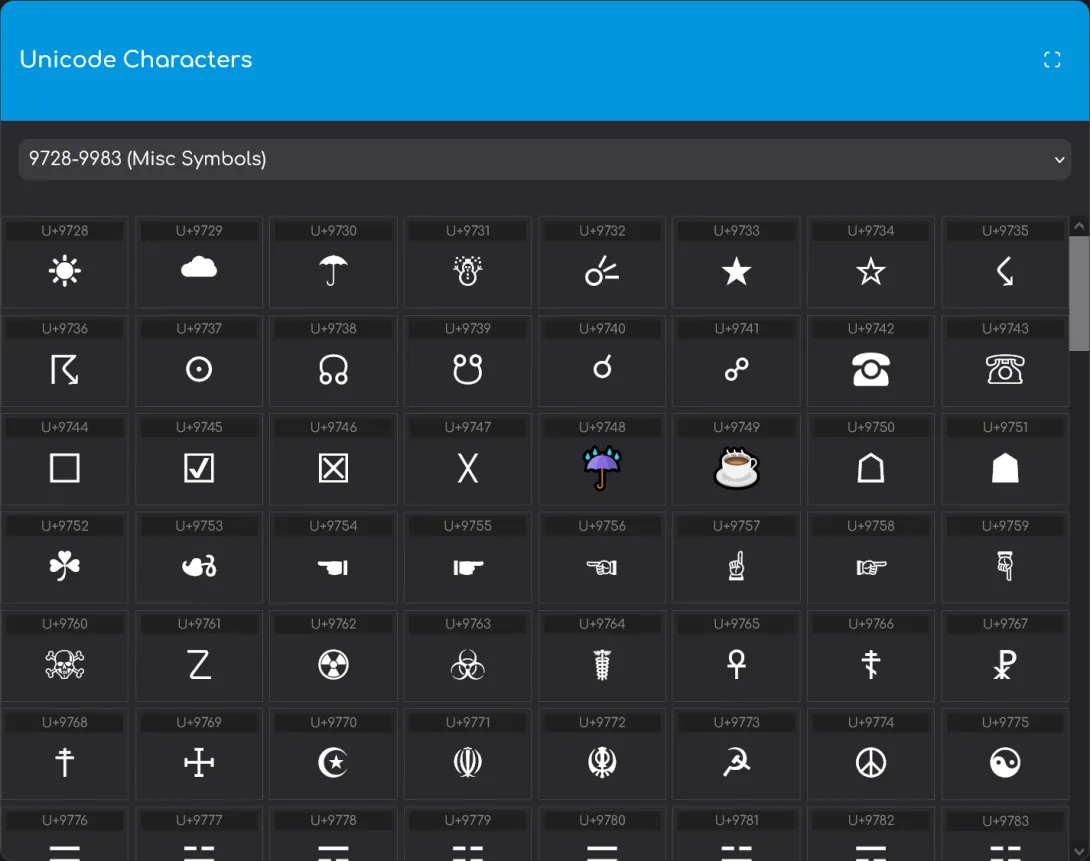Select the yin yang symbol U+9775
1090x861 pixels.
pyautogui.click(x=1005, y=761)
